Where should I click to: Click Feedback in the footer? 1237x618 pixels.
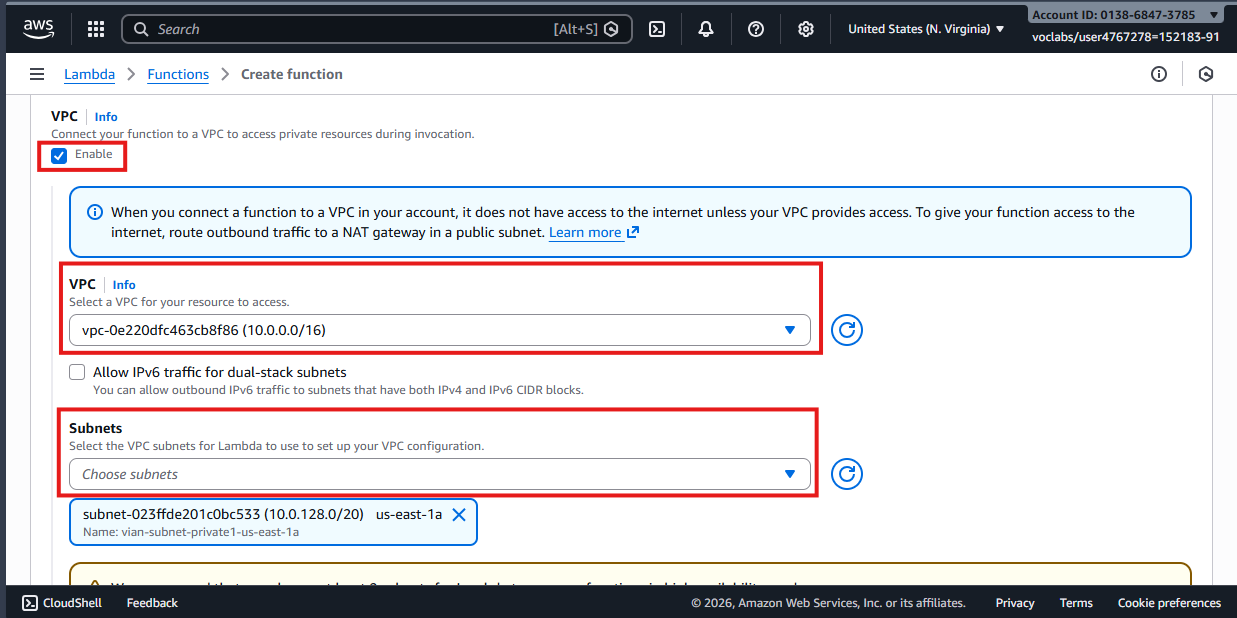152,603
